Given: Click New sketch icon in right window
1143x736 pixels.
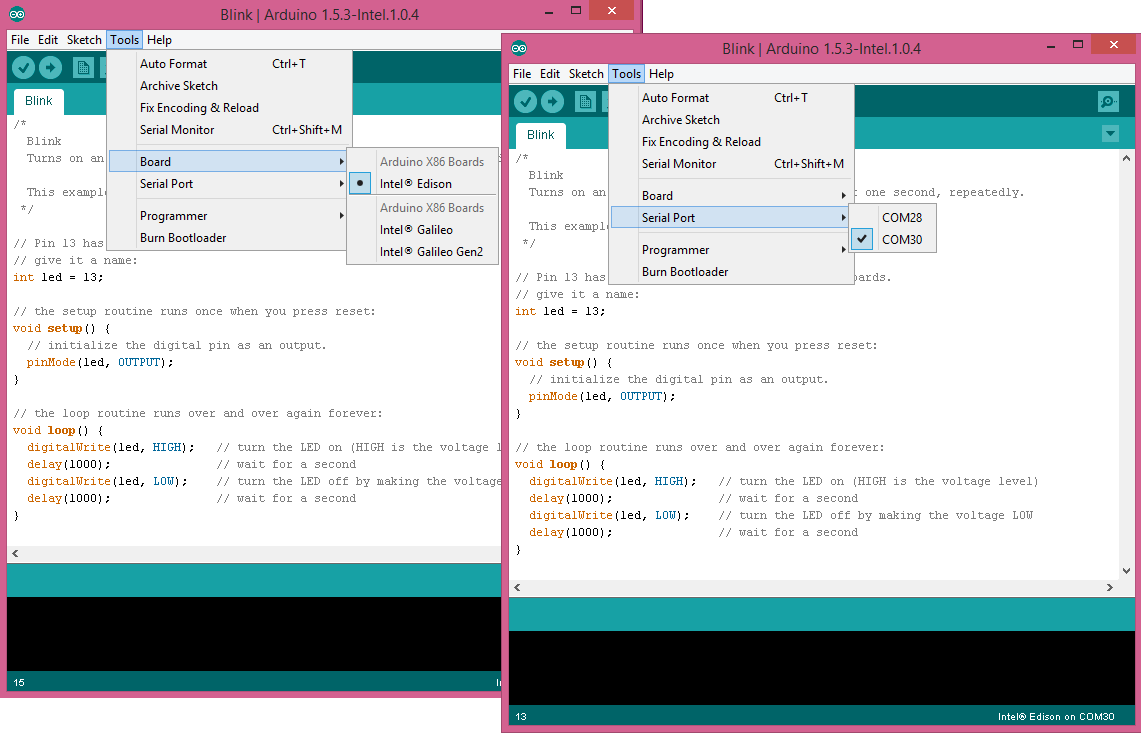Looking at the screenshot, I should (585, 101).
